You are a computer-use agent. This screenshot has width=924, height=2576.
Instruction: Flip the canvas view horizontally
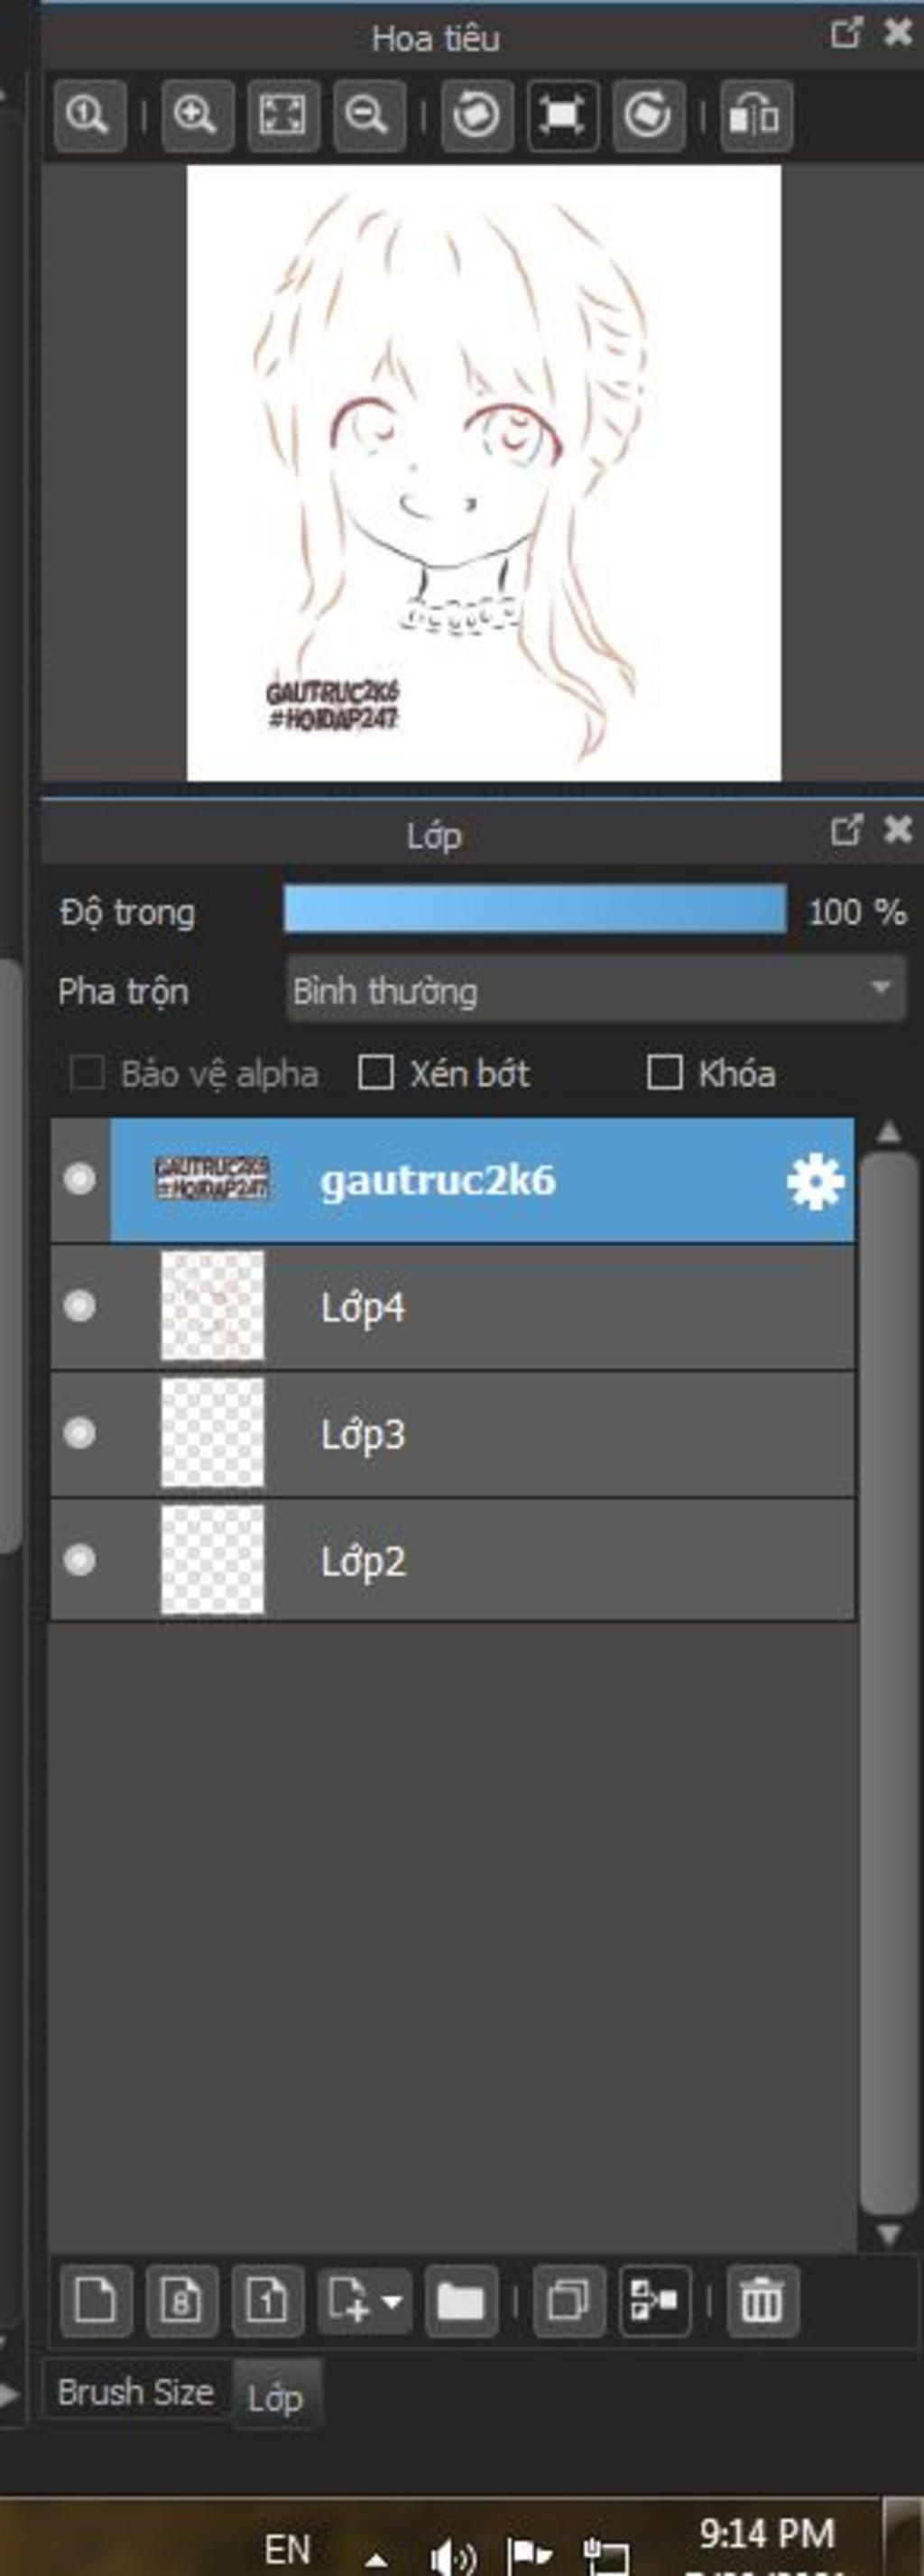[x=755, y=116]
